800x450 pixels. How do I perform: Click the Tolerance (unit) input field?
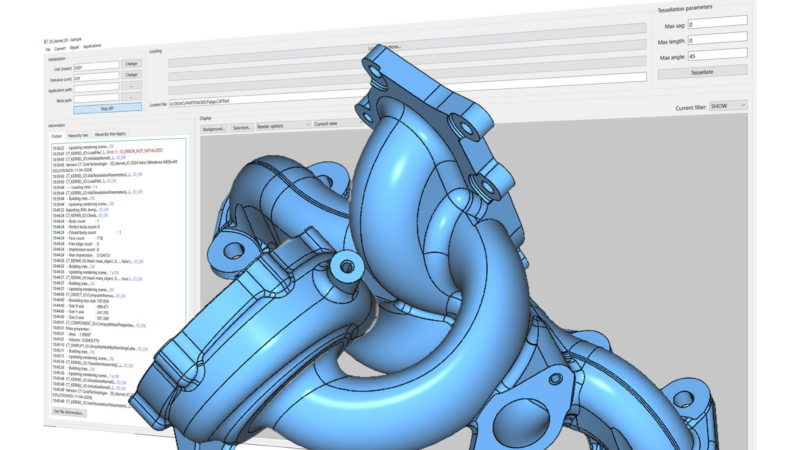coord(96,77)
